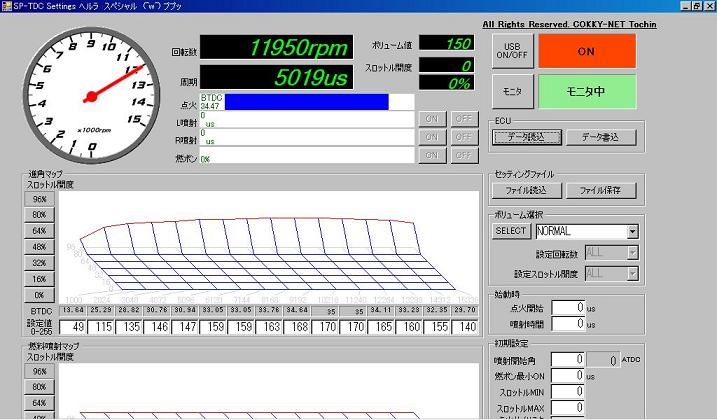The image size is (717, 420).
Task: Click the OFF button in R噴射 row
Action: (464, 137)
